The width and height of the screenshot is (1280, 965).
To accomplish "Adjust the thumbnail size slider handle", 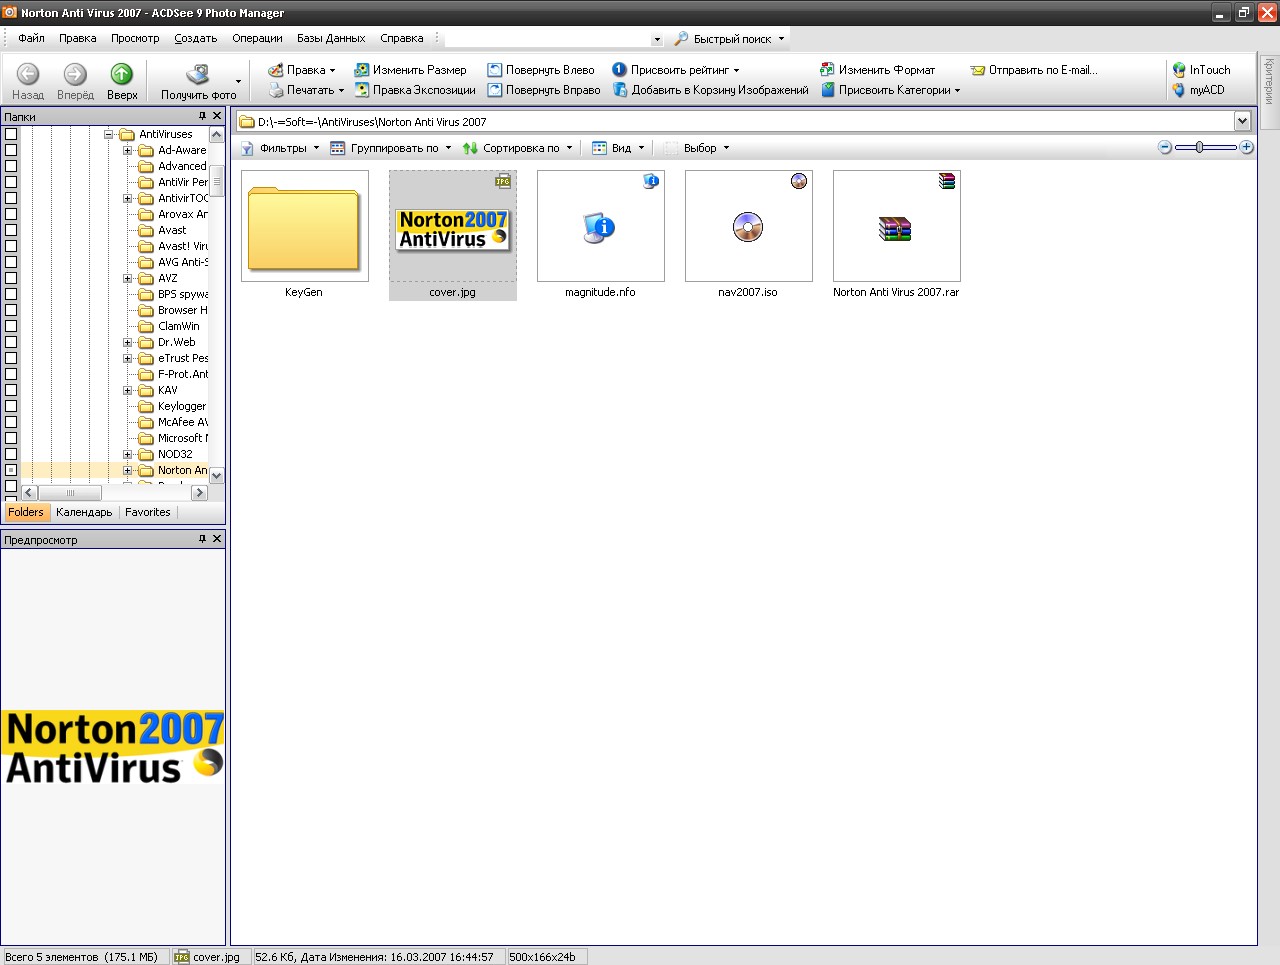I will coord(1200,147).
